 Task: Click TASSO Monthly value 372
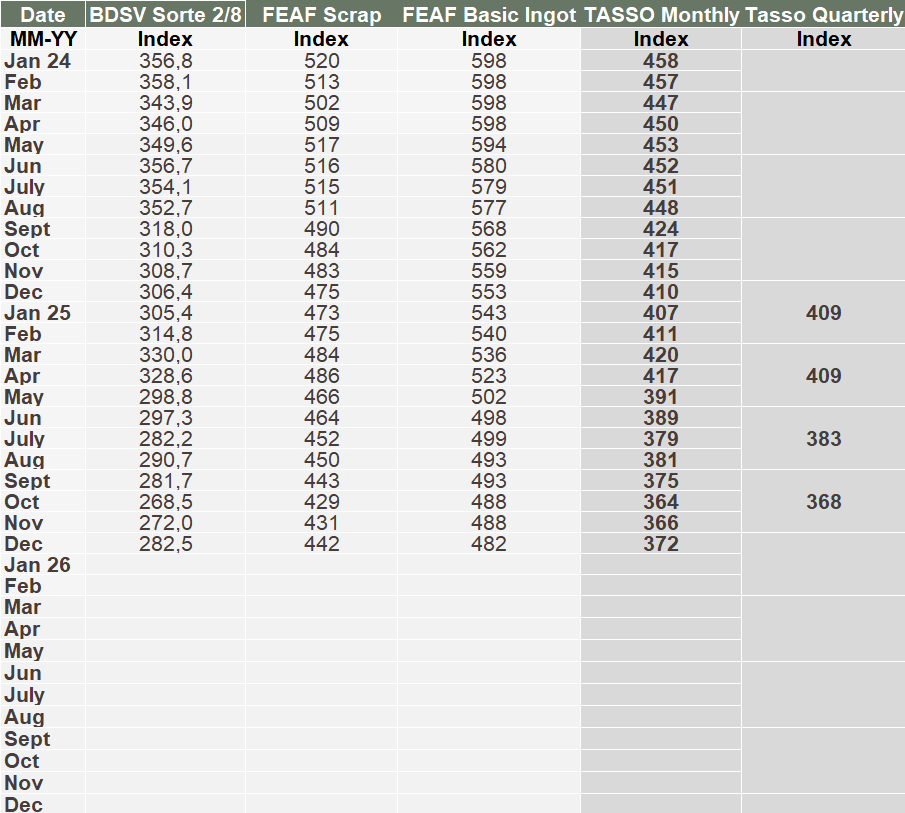pos(661,544)
